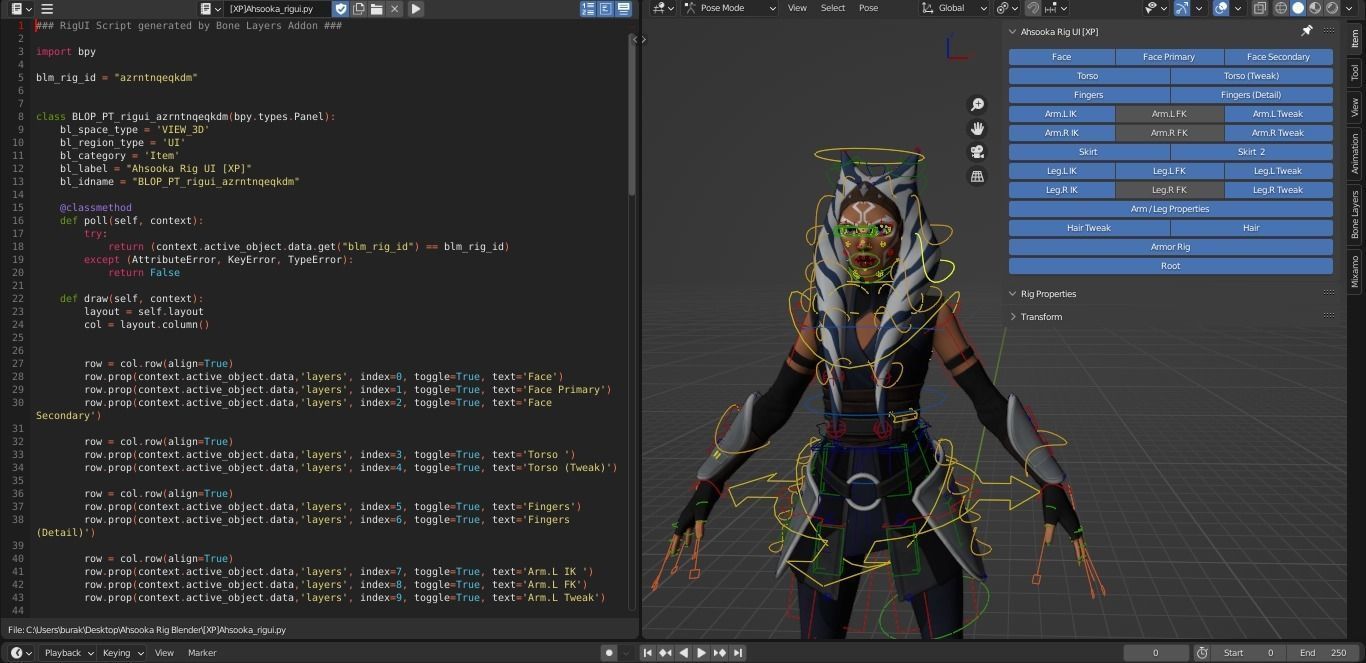Click the Start frame field

point(1248,653)
